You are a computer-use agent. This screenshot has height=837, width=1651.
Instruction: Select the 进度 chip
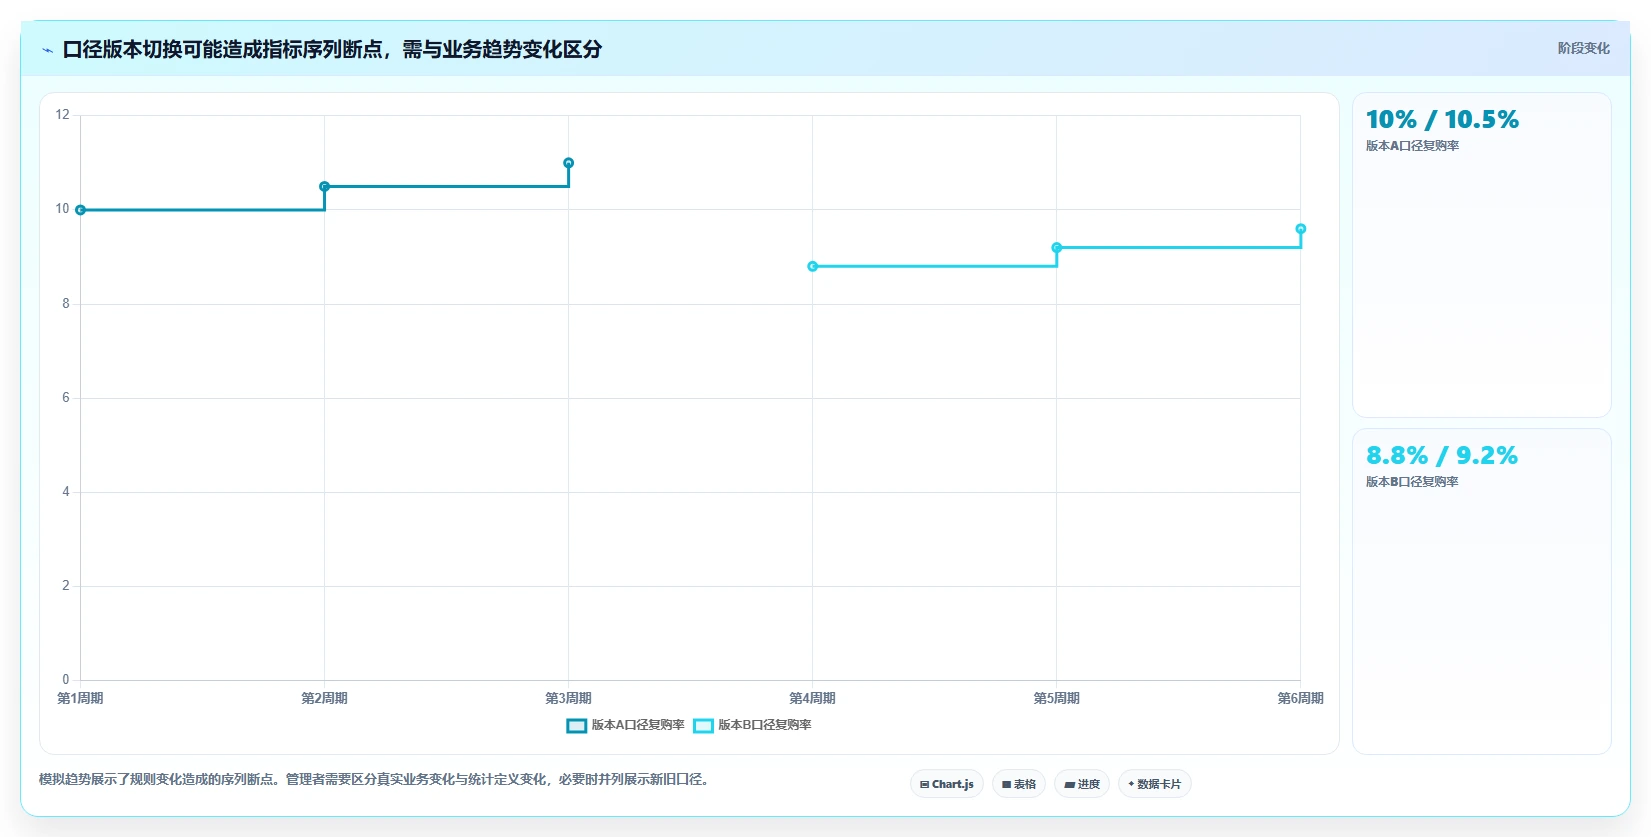coord(1082,784)
